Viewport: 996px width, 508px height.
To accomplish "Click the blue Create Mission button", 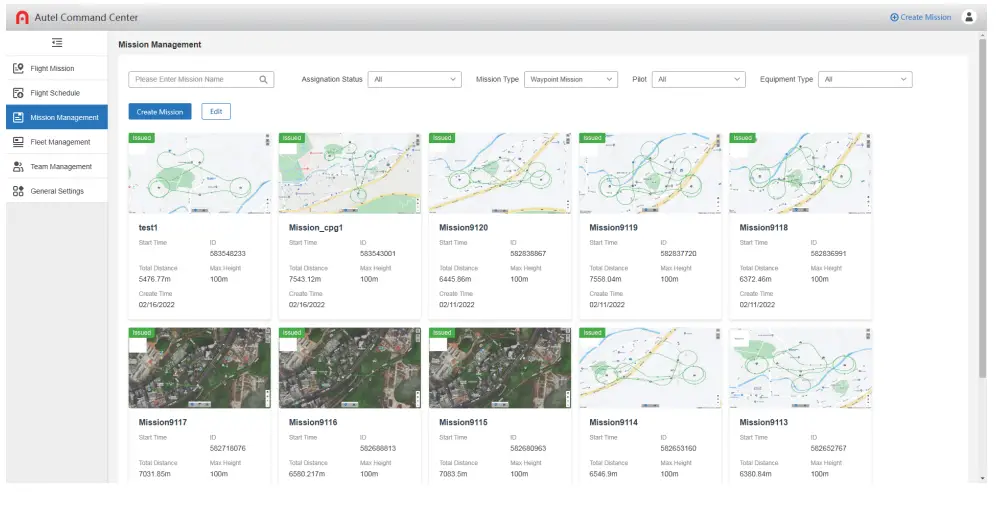I will click(x=159, y=112).
